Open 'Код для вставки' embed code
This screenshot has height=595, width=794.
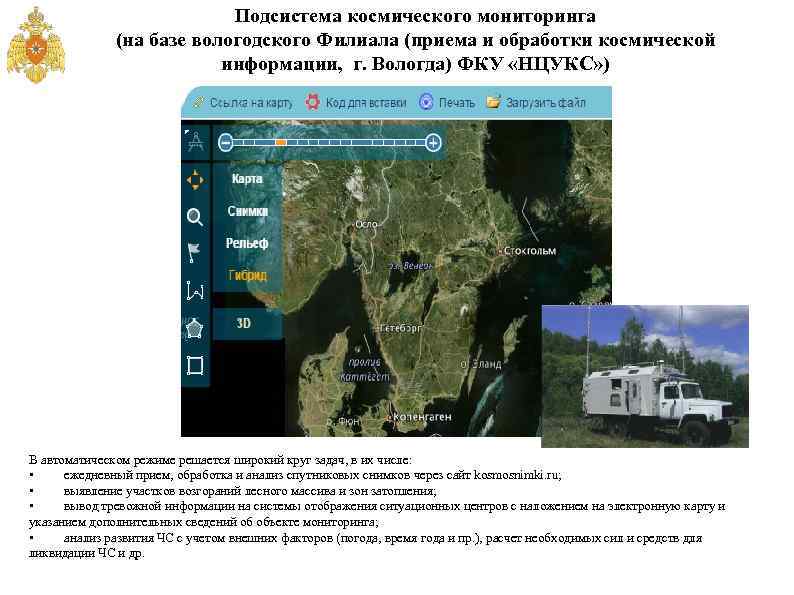tap(366, 103)
